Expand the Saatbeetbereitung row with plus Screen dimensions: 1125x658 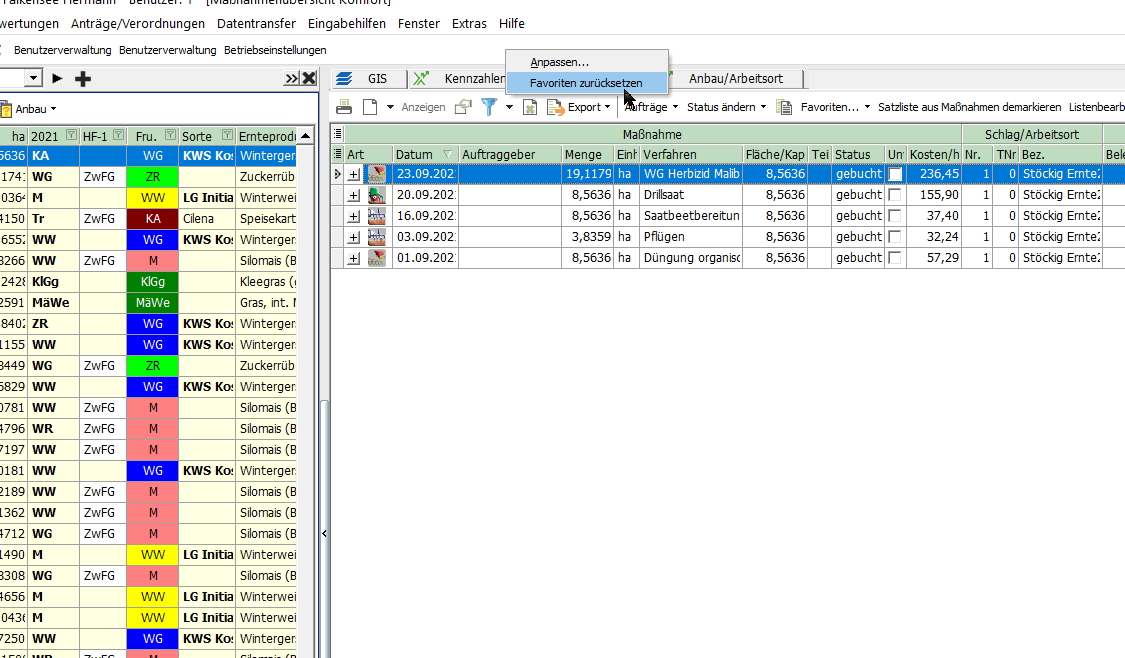coord(353,216)
